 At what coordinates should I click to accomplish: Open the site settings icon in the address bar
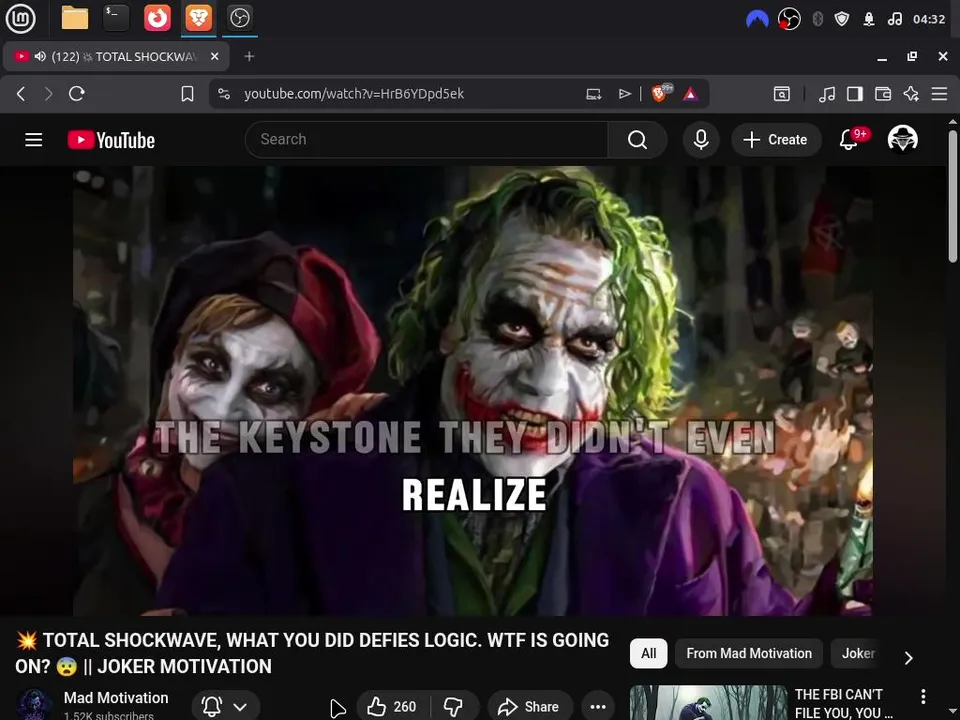224,94
